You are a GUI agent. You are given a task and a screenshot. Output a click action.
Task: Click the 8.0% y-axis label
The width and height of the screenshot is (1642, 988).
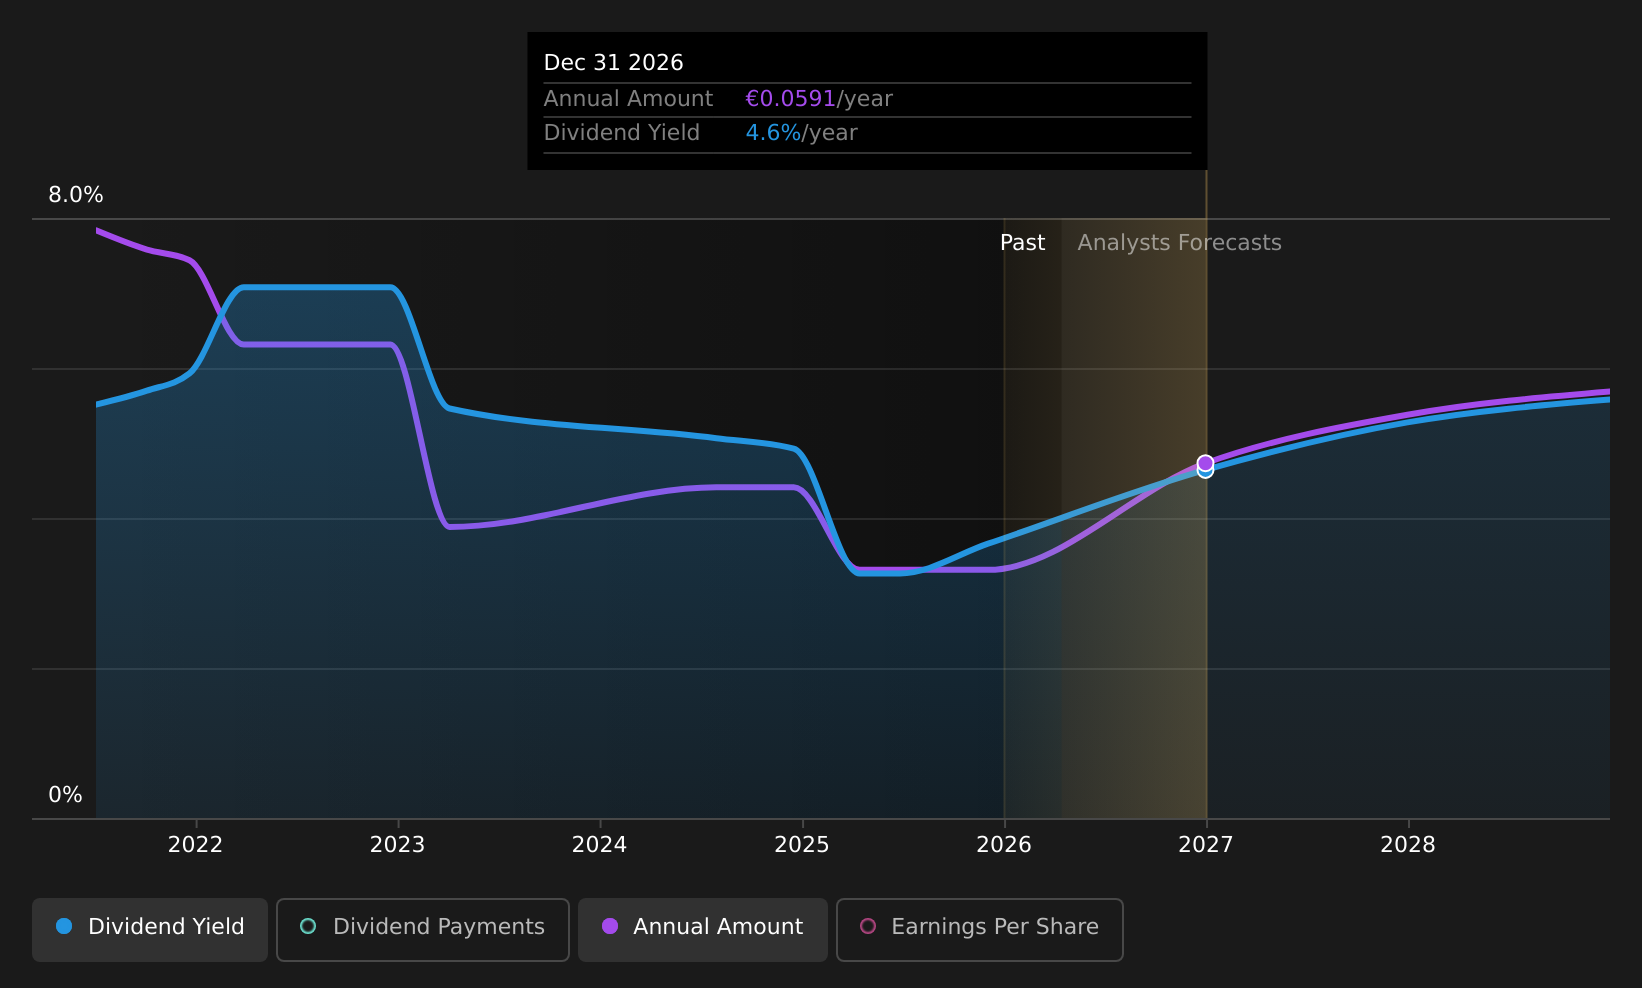click(x=76, y=195)
